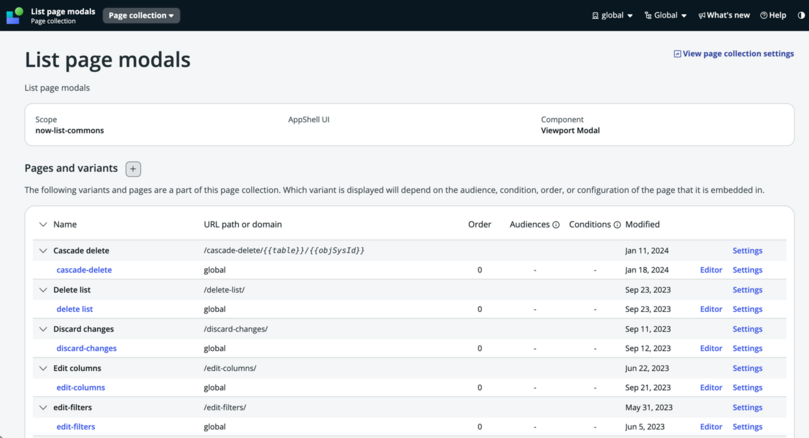
Task: Open Settings for Cascade delete page
Action: click(x=747, y=251)
